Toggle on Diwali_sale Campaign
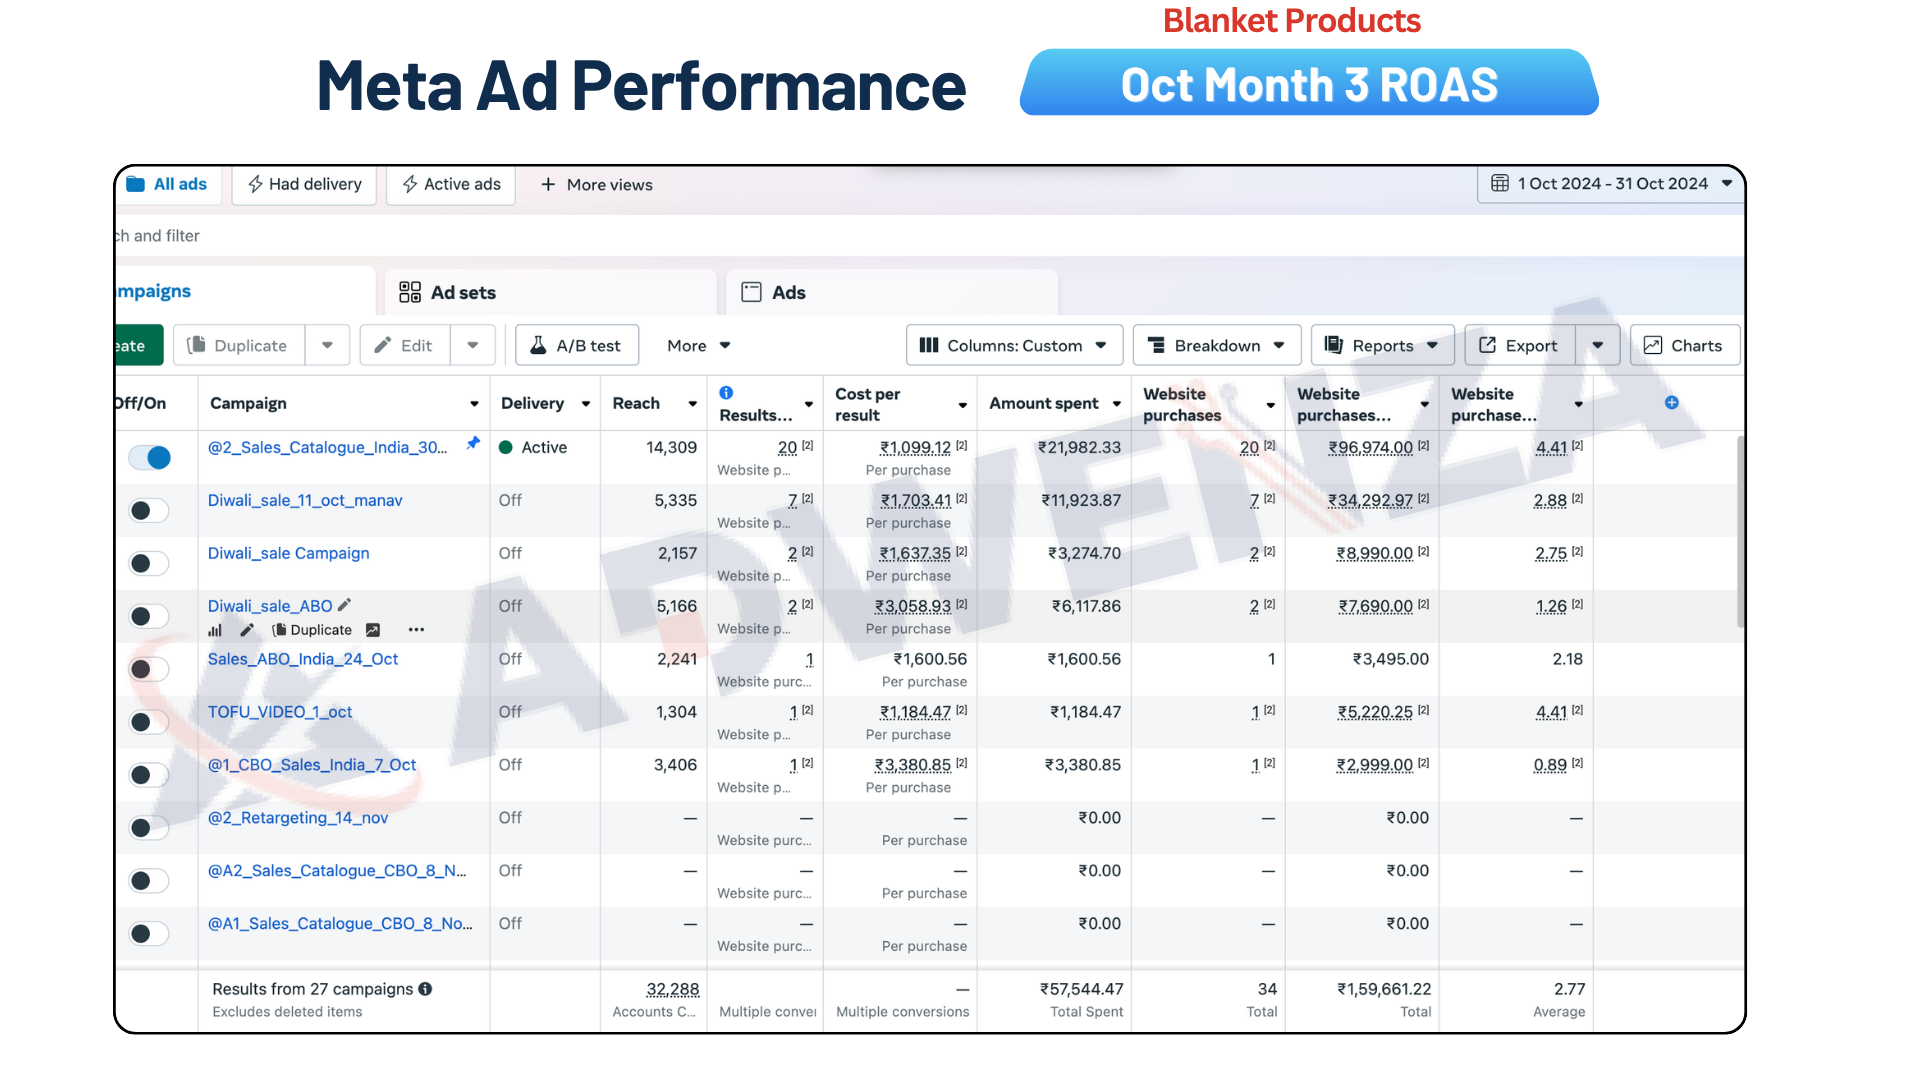The height and width of the screenshot is (1080, 1920). point(149,563)
